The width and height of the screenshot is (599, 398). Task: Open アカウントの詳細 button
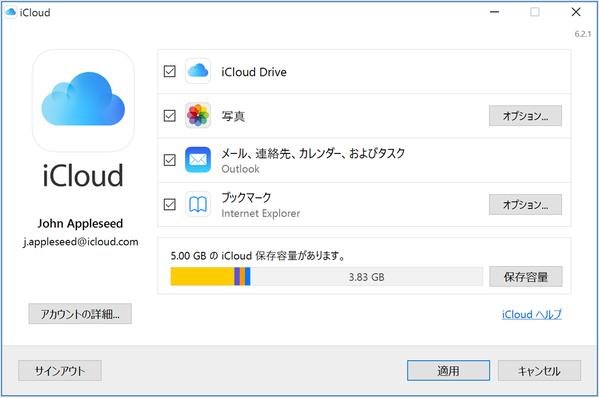point(80,314)
